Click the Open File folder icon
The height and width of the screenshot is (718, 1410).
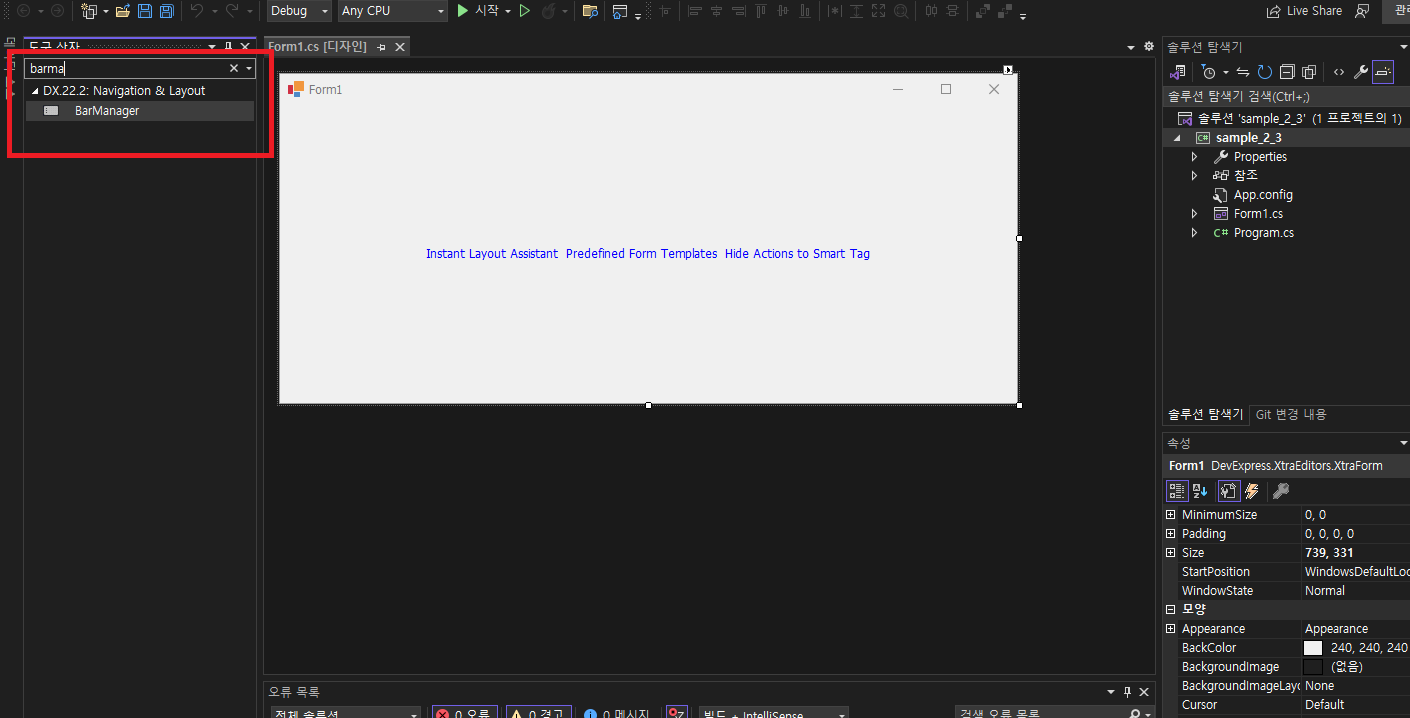click(123, 11)
